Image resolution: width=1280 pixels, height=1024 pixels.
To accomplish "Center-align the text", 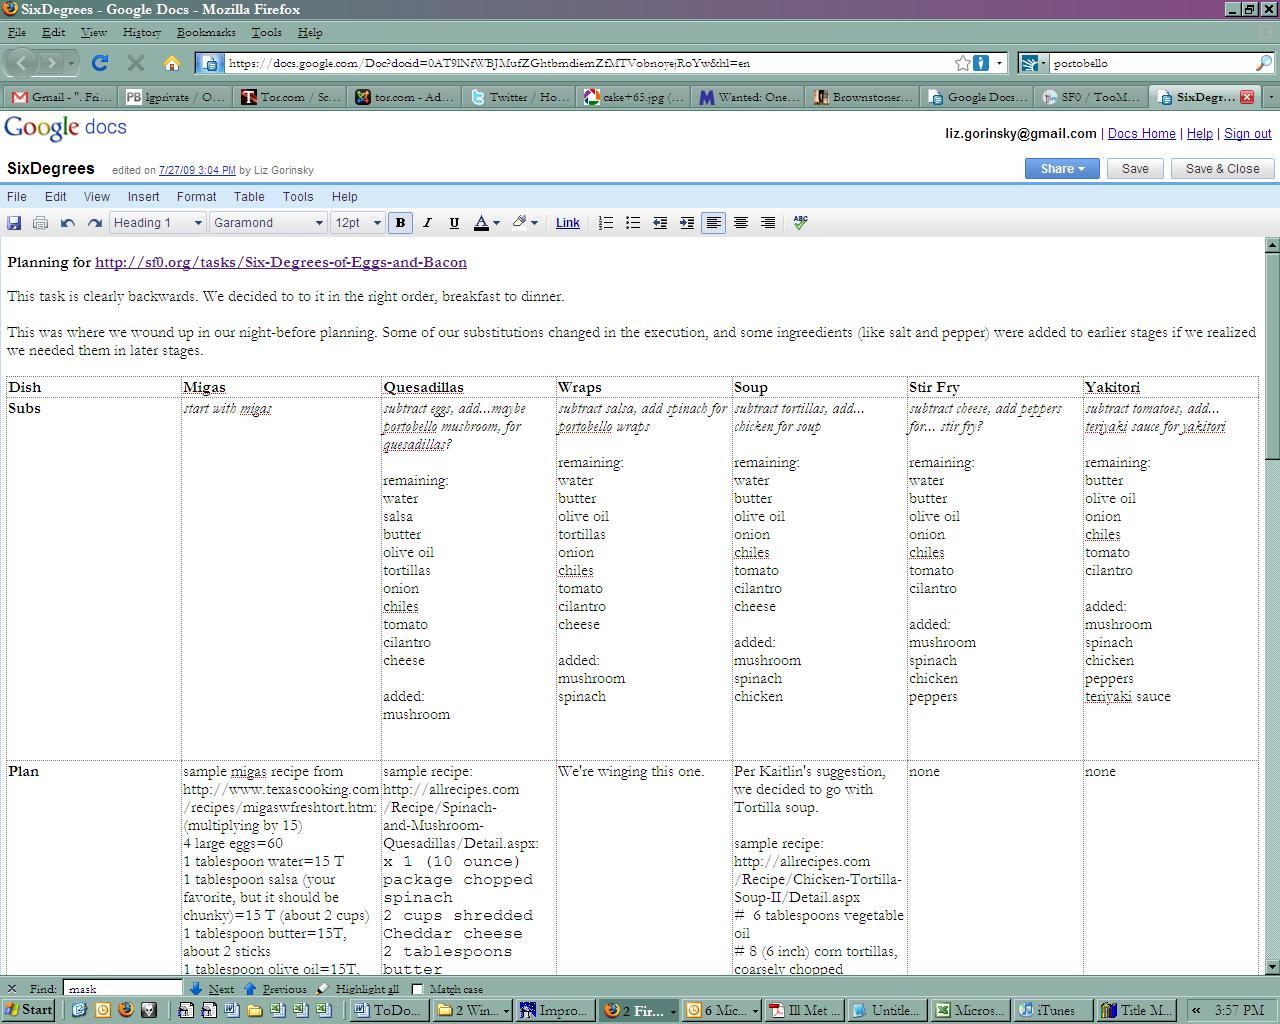I will click(741, 223).
